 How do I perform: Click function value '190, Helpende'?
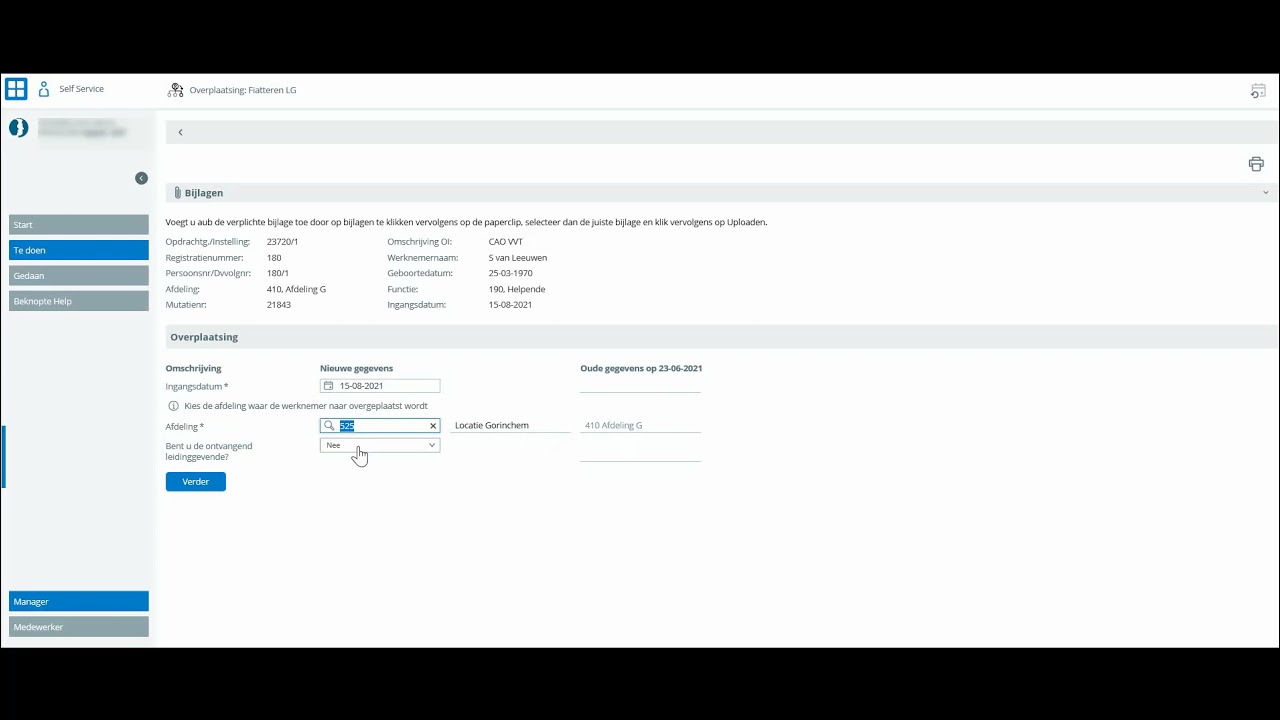tap(517, 289)
